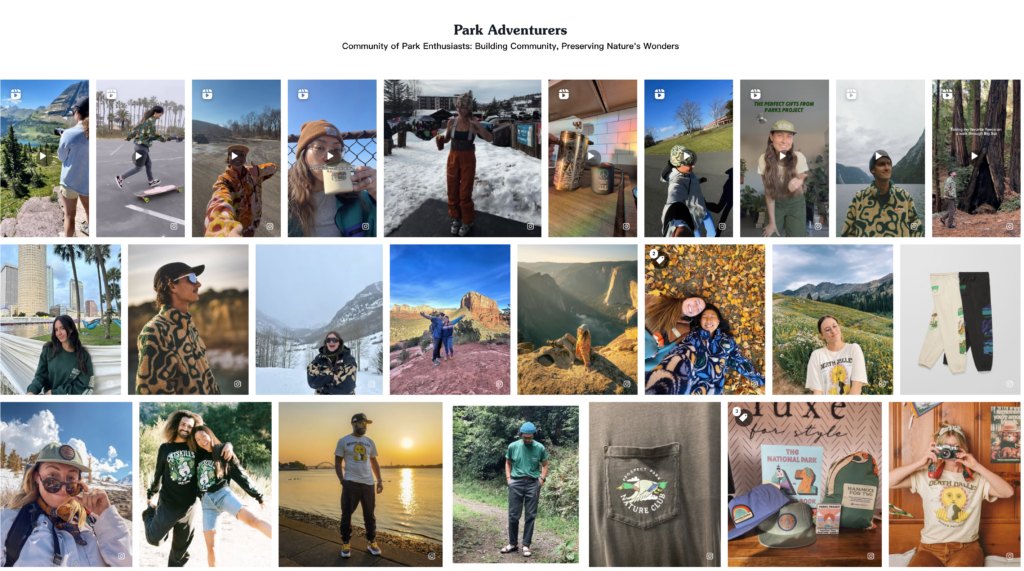Click the reel icon on coffee mug video
This screenshot has height=571, width=1024.
[303, 95]
